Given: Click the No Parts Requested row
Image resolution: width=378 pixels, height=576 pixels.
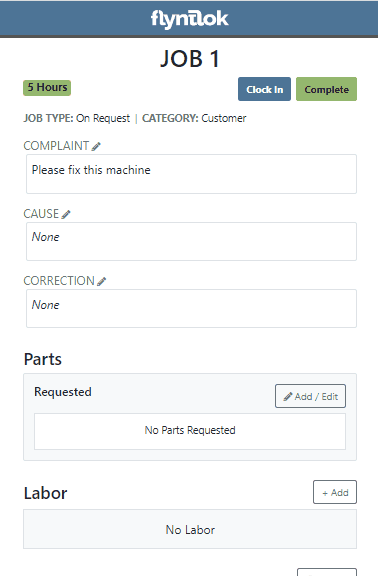Looking at the screenshot, I should pyautogui.click(x=190, y=431).
